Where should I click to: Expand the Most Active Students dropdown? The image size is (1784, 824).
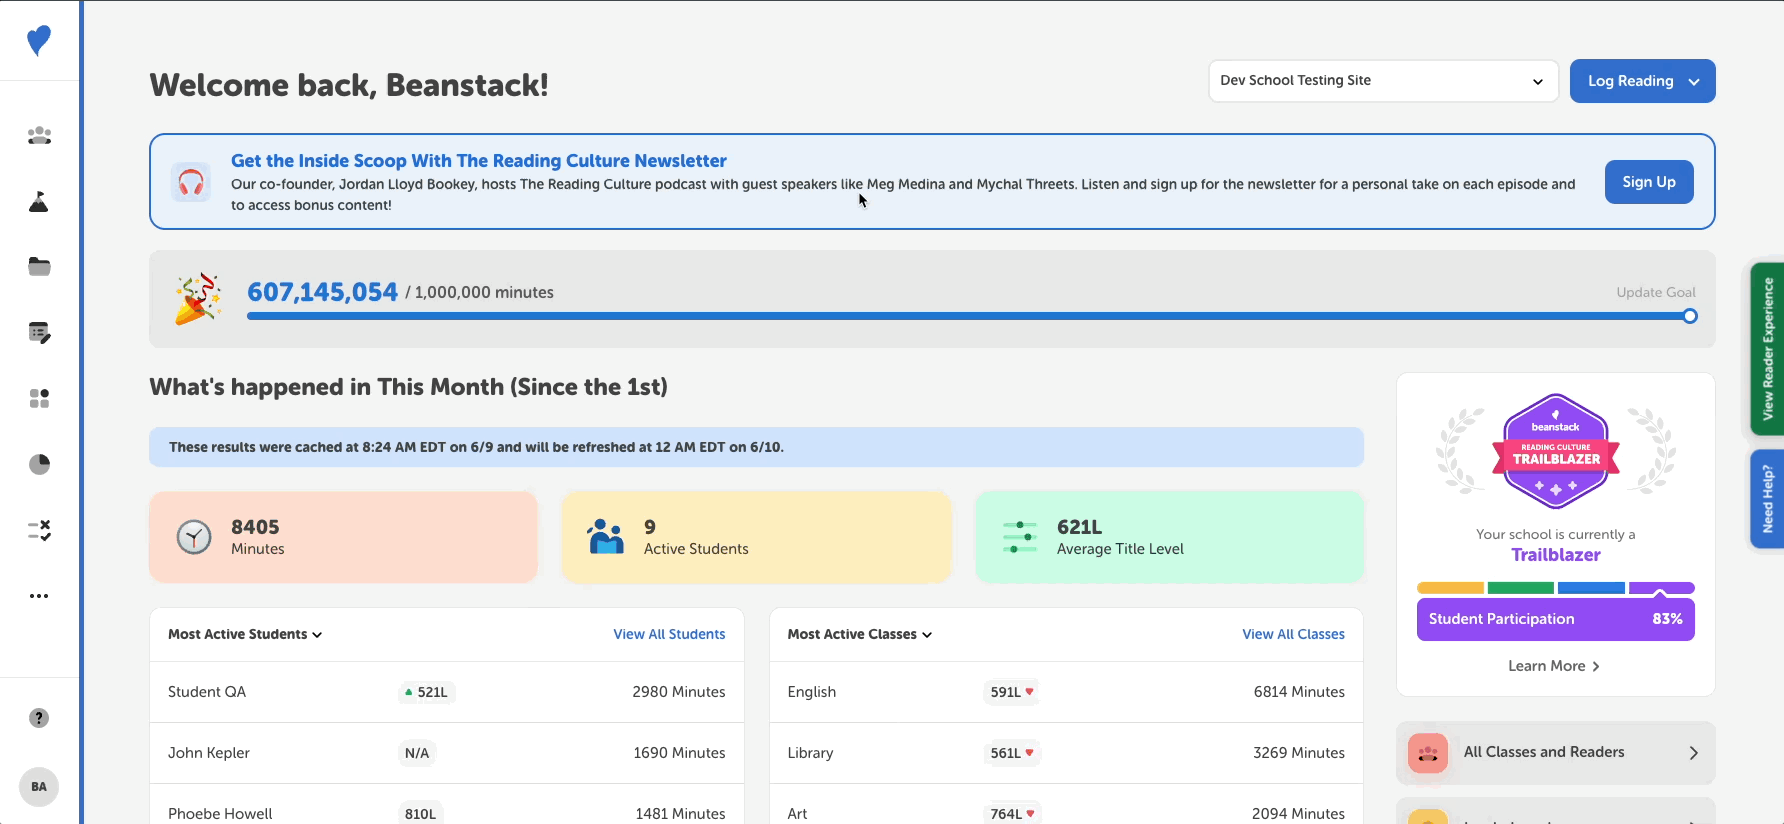tap(245, 635)
